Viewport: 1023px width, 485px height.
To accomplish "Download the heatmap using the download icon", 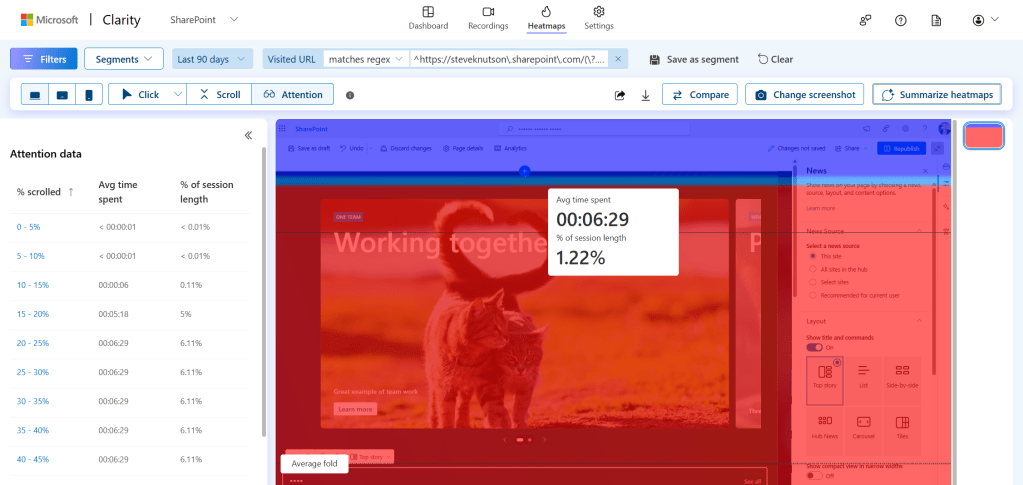I will point(645,95).
